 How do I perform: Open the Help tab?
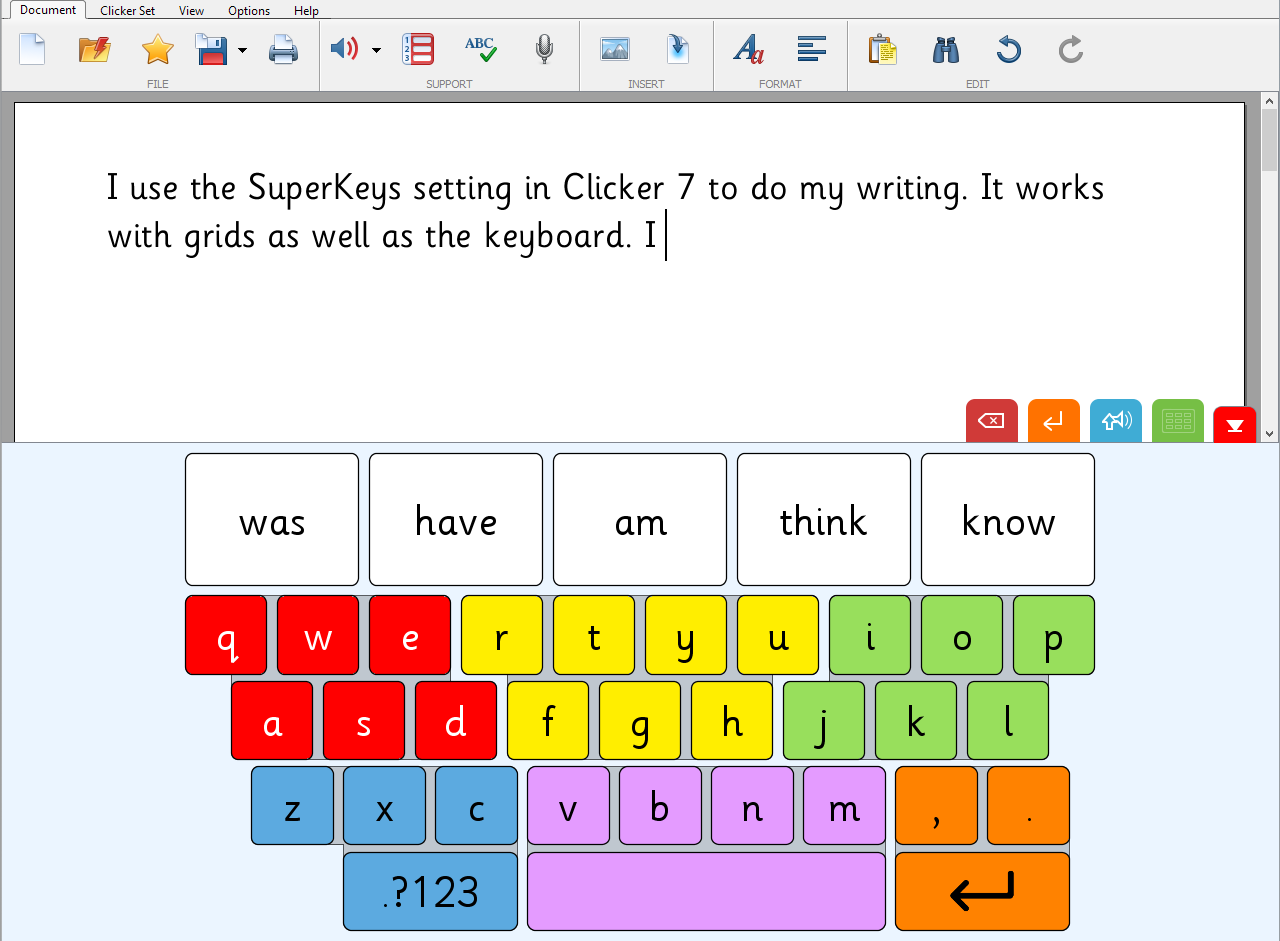[x=306, y=11]
